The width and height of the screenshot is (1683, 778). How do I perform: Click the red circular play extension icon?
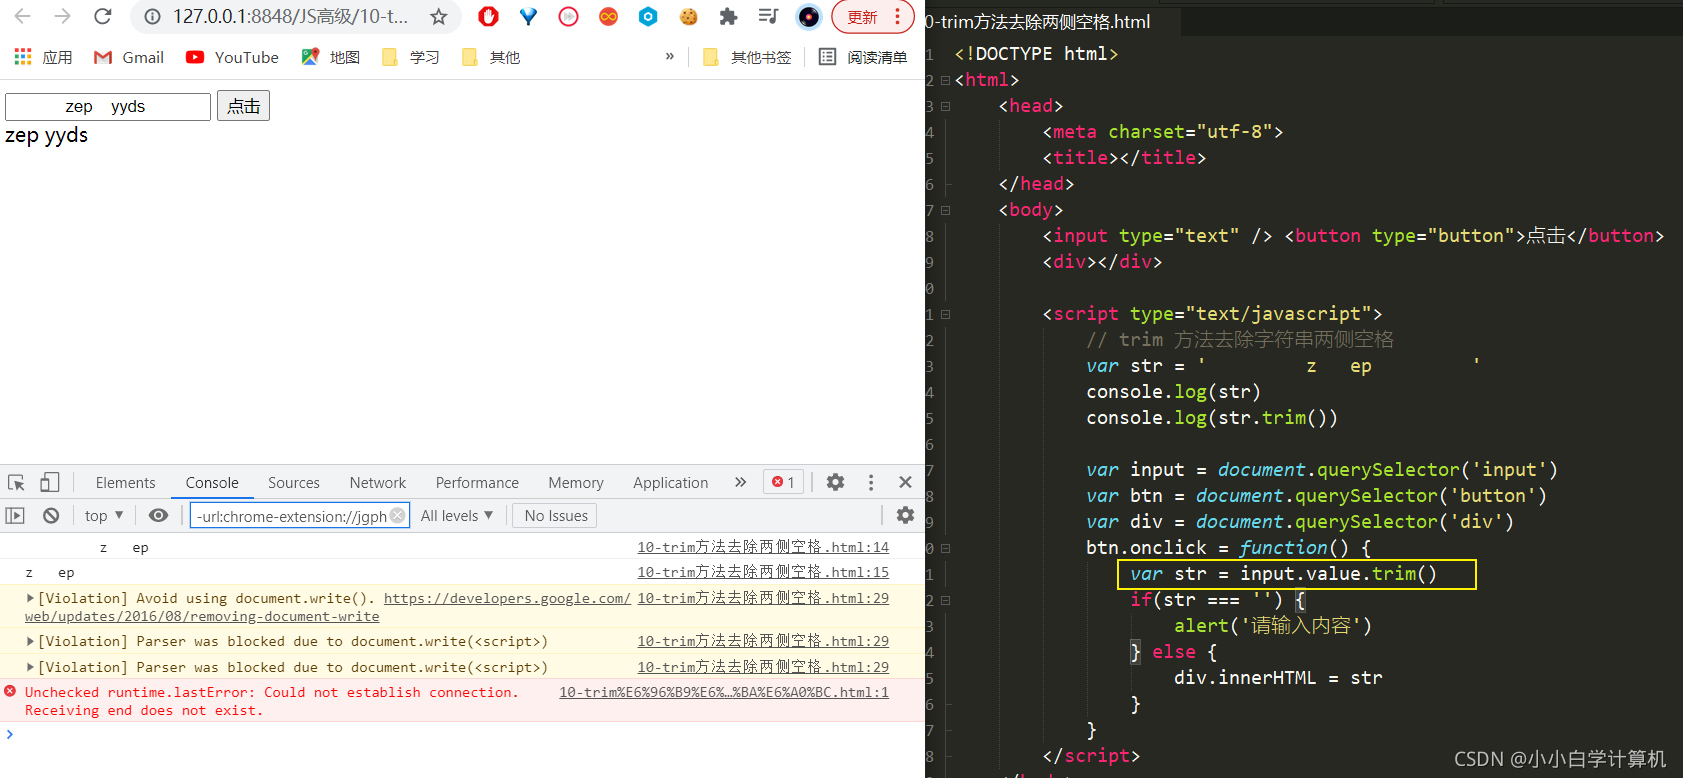[x=568, y=16]
